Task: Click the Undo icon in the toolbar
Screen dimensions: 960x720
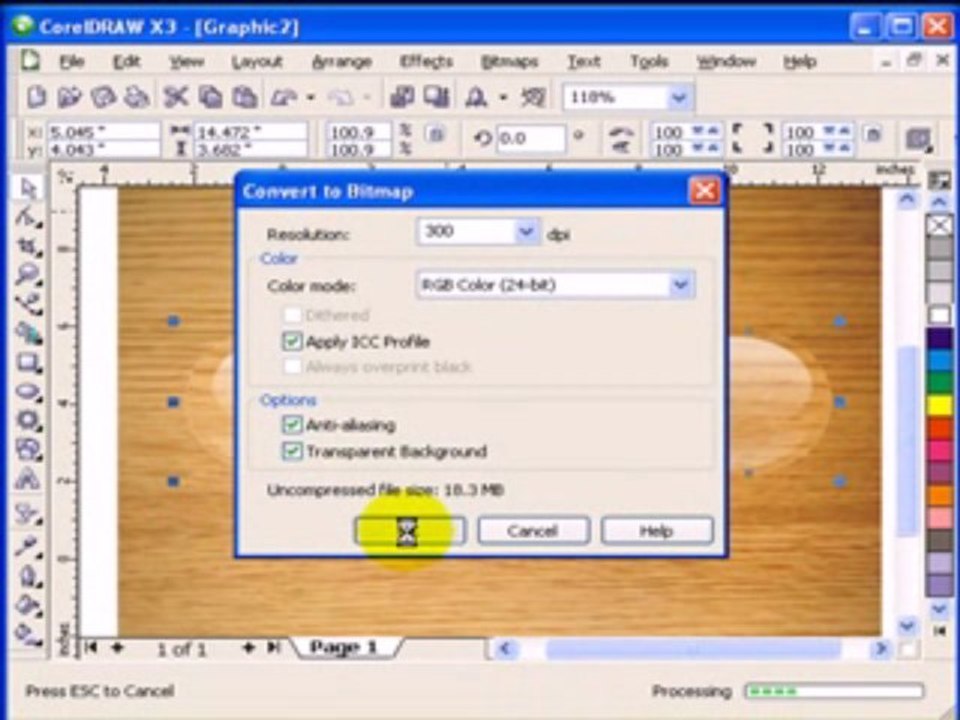Action: pos(283,97)
